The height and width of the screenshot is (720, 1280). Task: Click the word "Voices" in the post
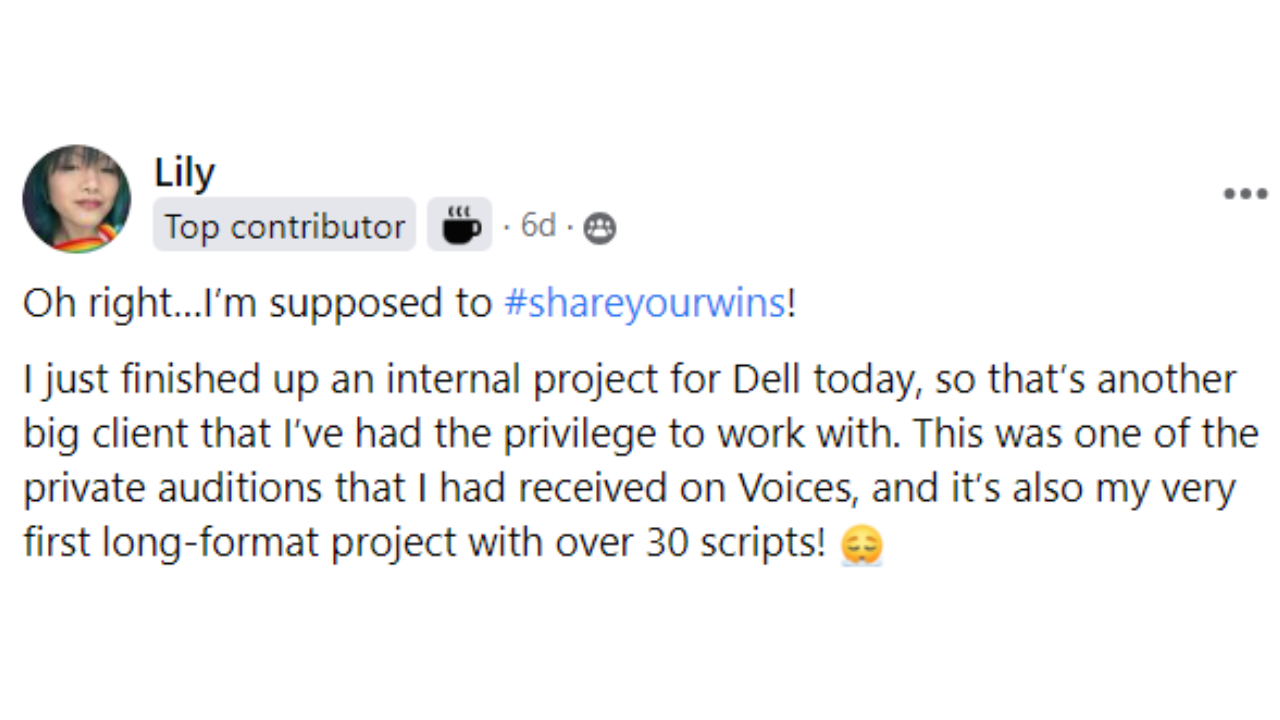[x=799, y=488]
